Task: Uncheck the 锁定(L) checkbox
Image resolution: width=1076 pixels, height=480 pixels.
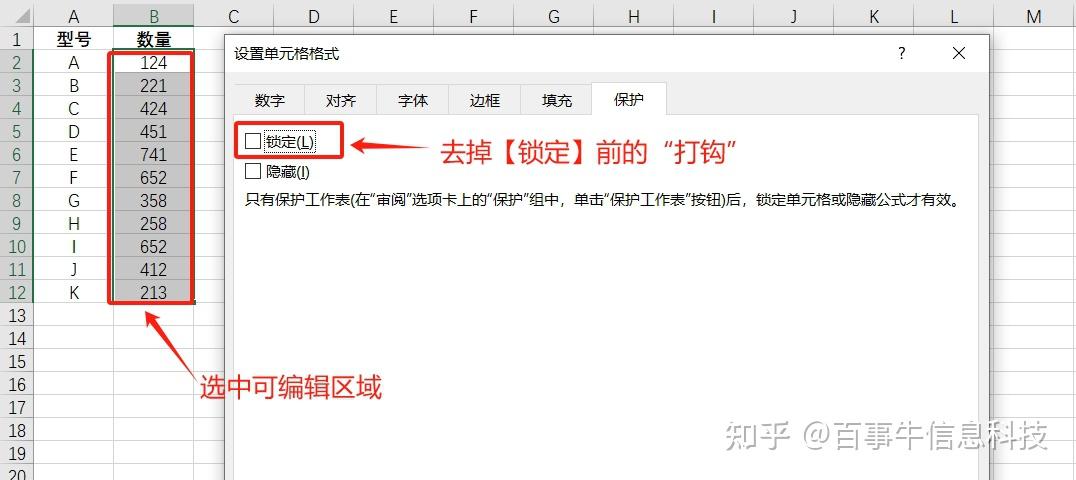Action: [x=253, y=141]
